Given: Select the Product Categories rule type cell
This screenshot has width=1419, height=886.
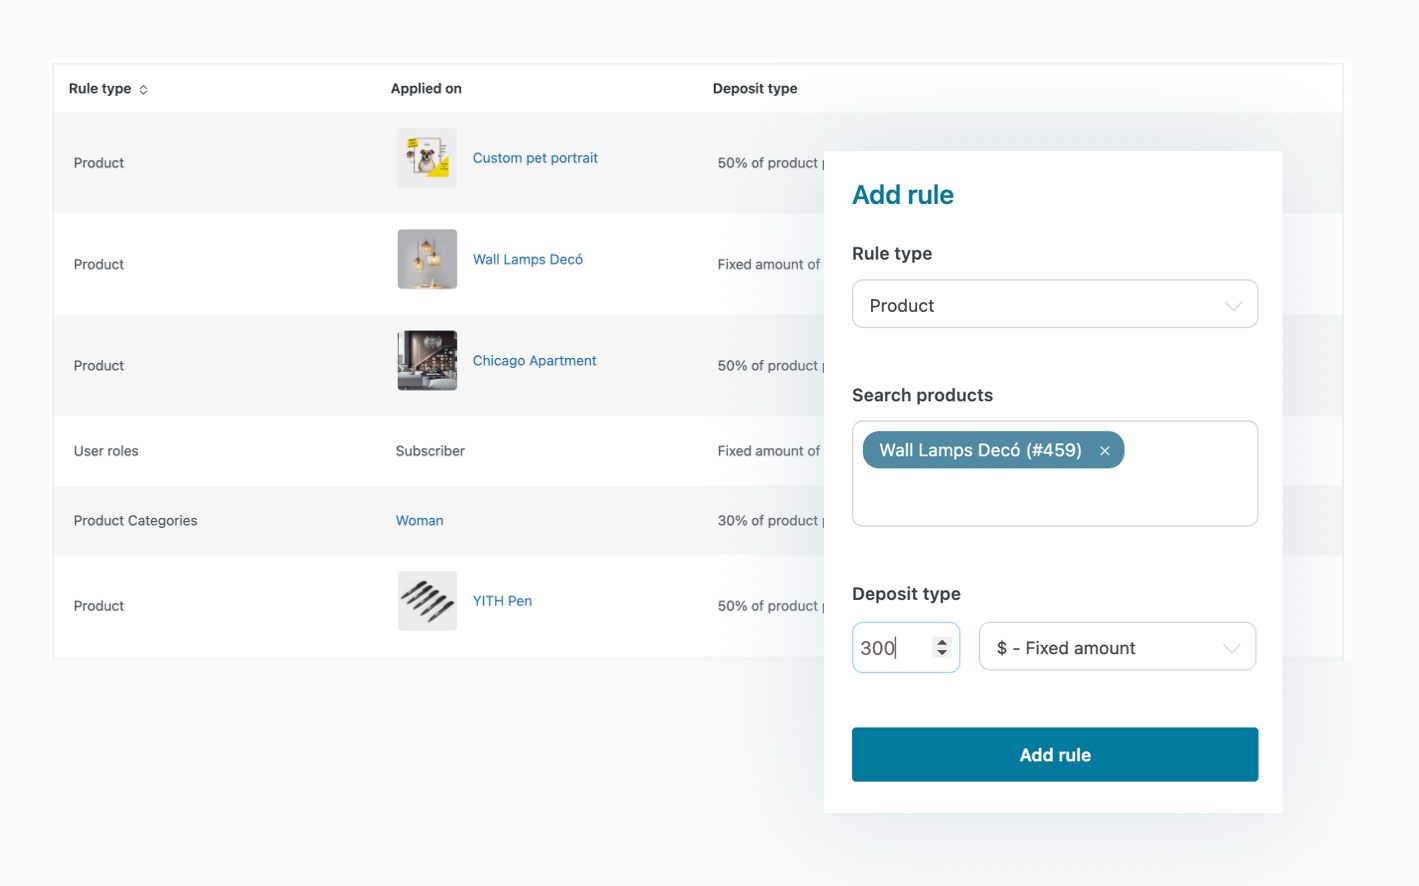Looking at the screenshot, I should pyautogui.click(x=135, y=521).
